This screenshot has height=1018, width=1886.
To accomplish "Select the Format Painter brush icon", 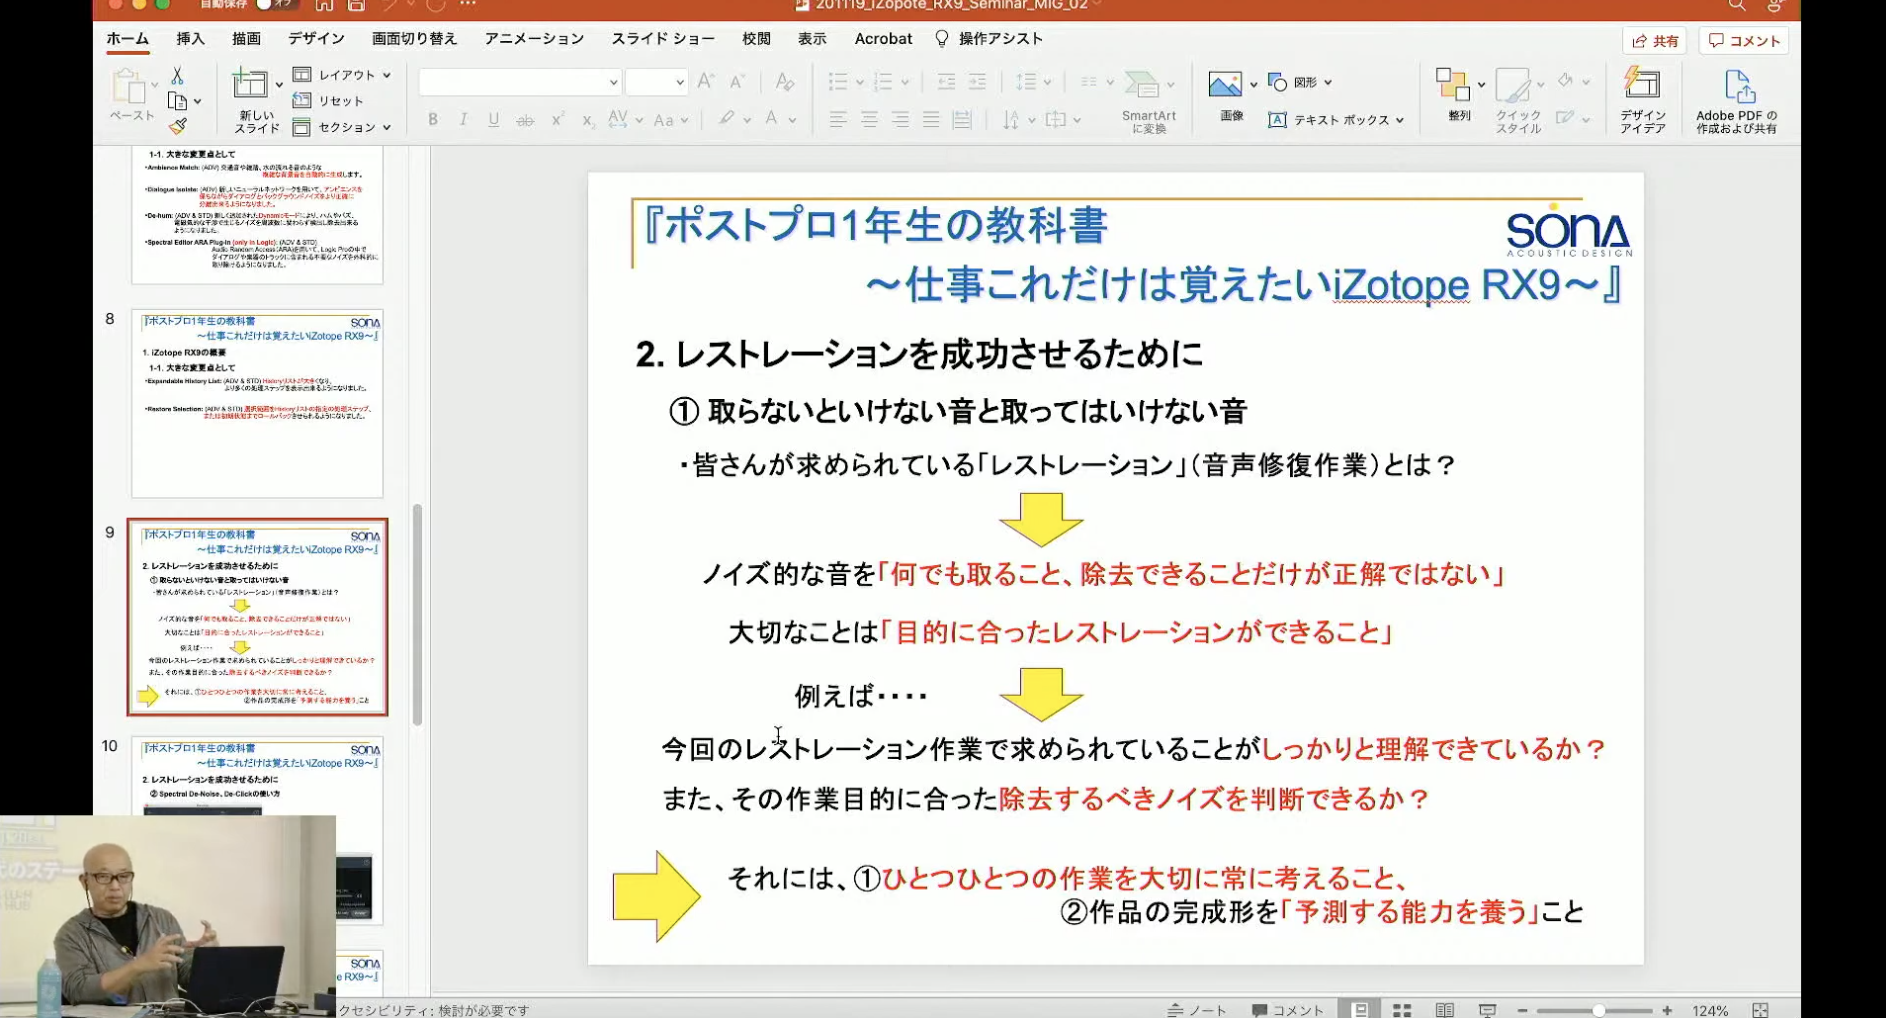I will pyautogui.click(x=178, y=126).
